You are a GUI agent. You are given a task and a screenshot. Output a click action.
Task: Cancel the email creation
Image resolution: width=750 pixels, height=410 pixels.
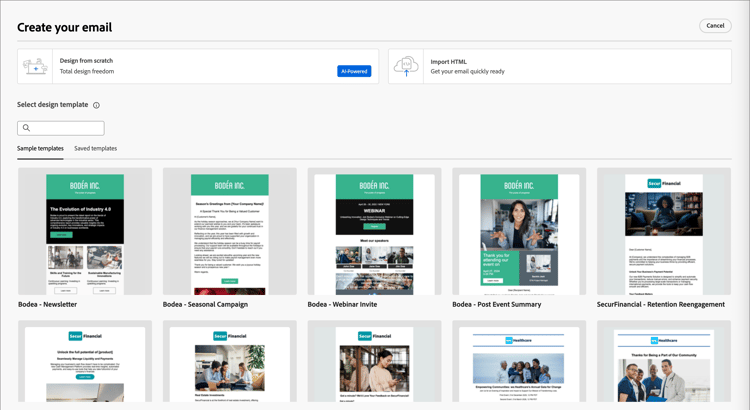(715, 26)
